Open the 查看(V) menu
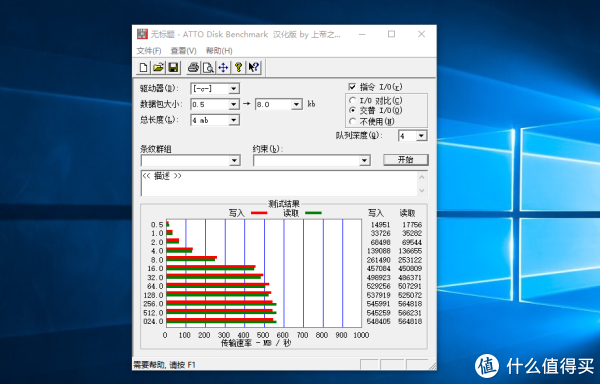This screenshot has width=600, height=384. (184, 51)
